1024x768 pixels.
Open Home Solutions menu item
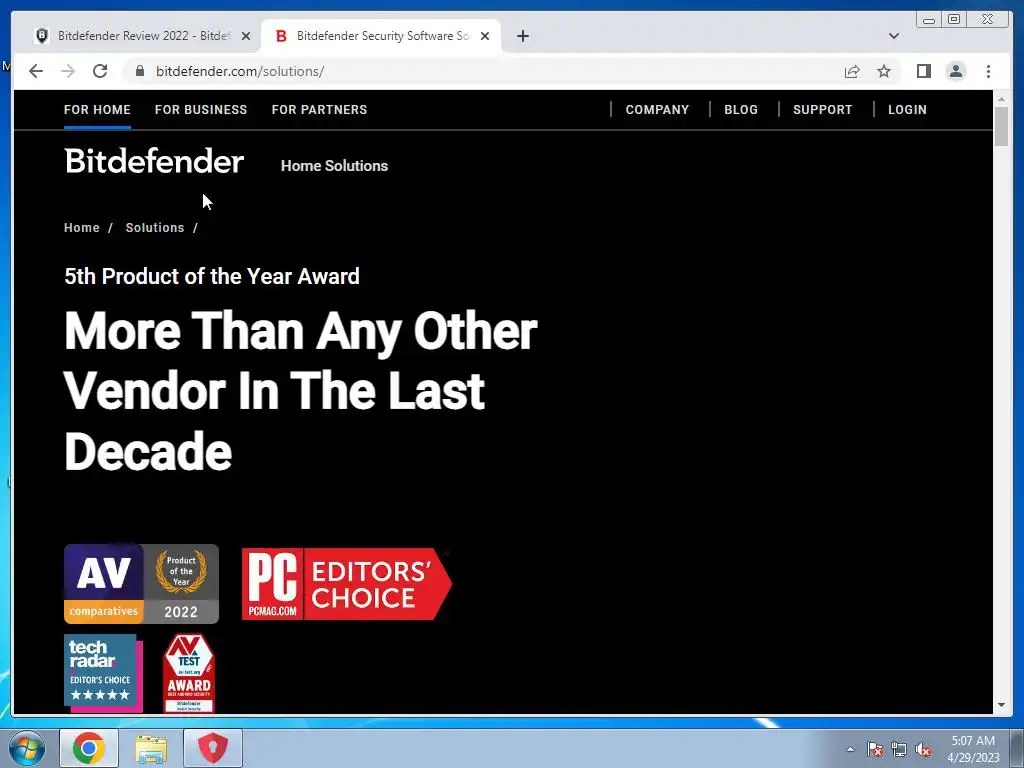[x=334, y=166]
